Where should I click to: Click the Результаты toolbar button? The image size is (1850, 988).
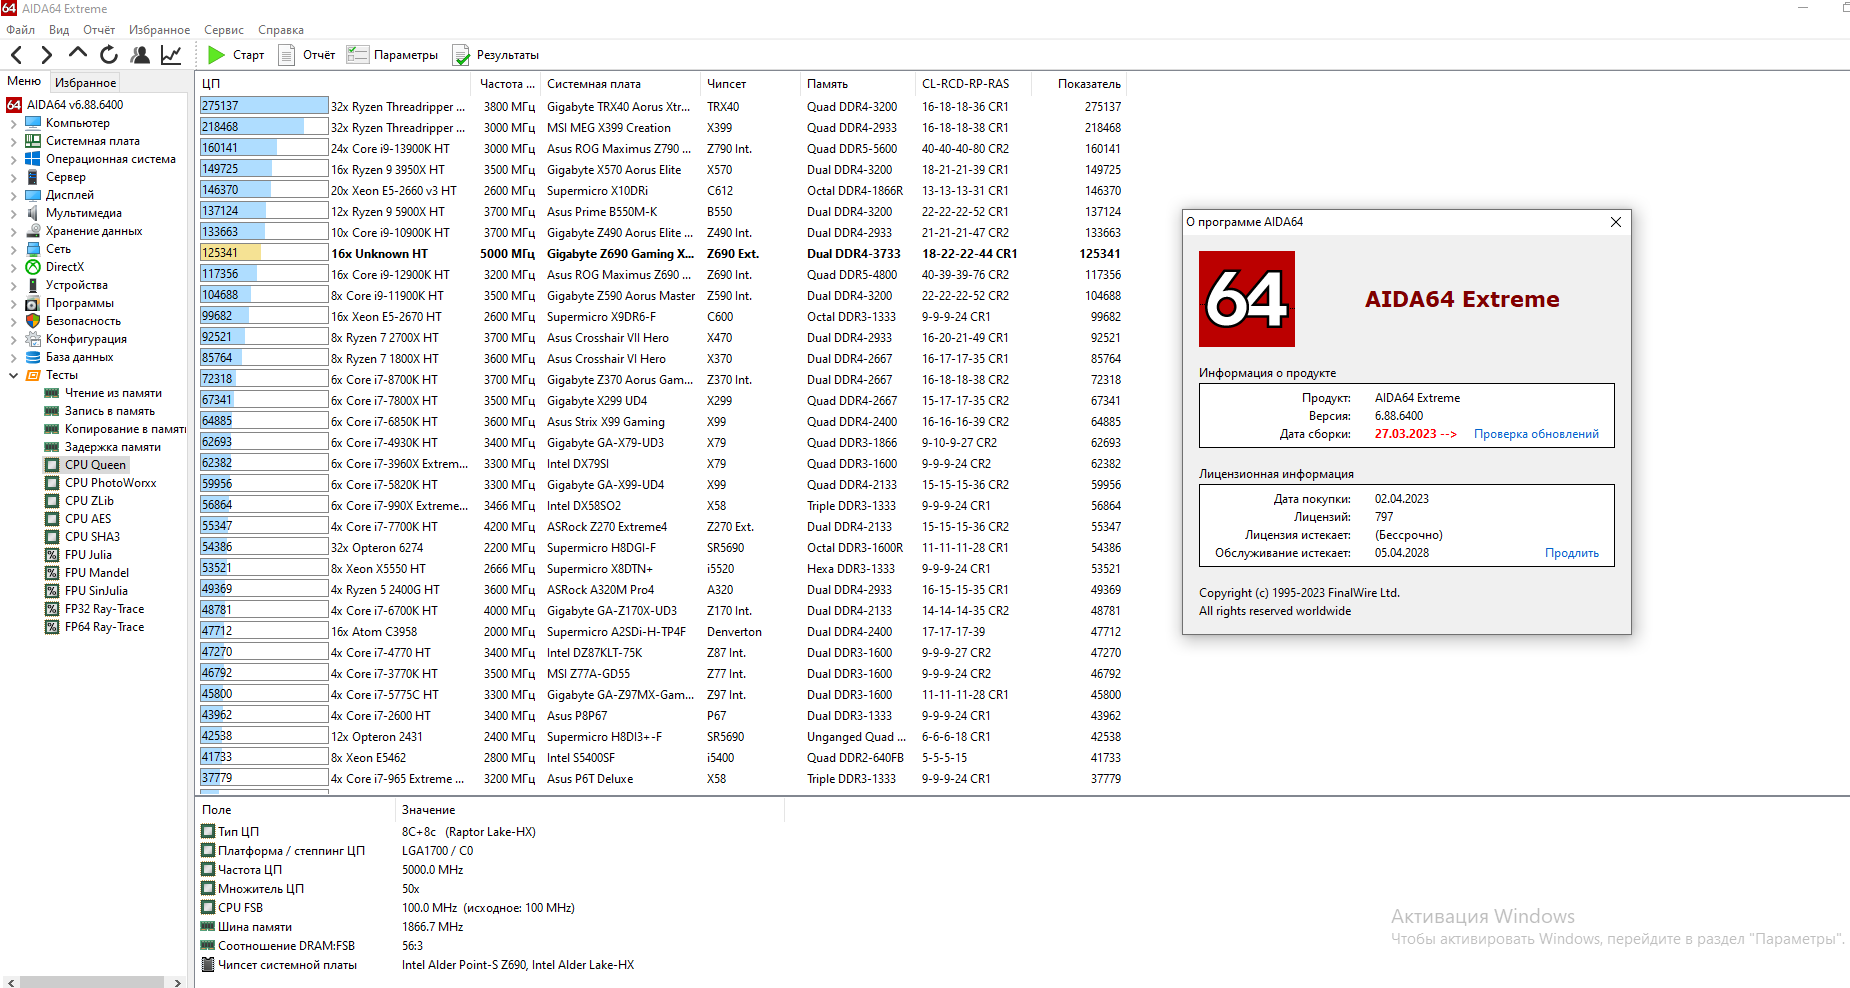tap(496, 55)
